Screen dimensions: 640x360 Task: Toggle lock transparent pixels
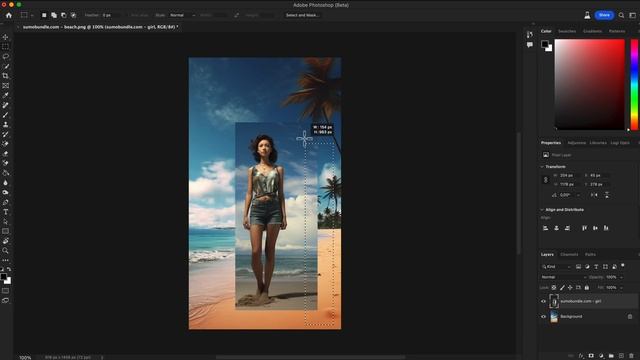point(554,288)
